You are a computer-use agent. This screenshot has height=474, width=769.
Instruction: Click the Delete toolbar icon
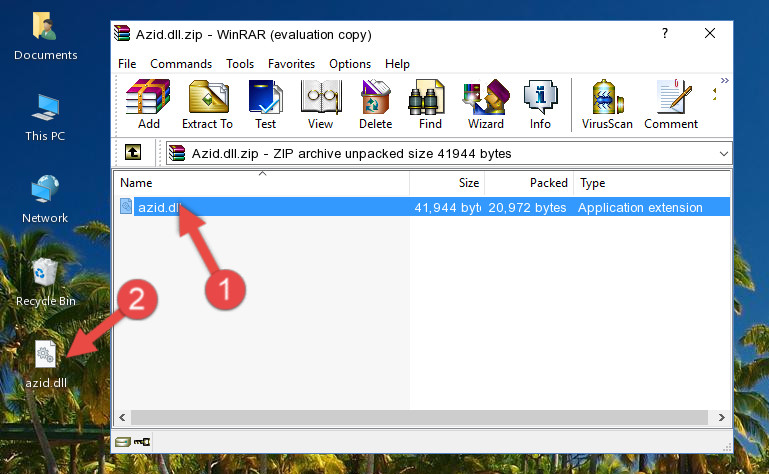375,105
